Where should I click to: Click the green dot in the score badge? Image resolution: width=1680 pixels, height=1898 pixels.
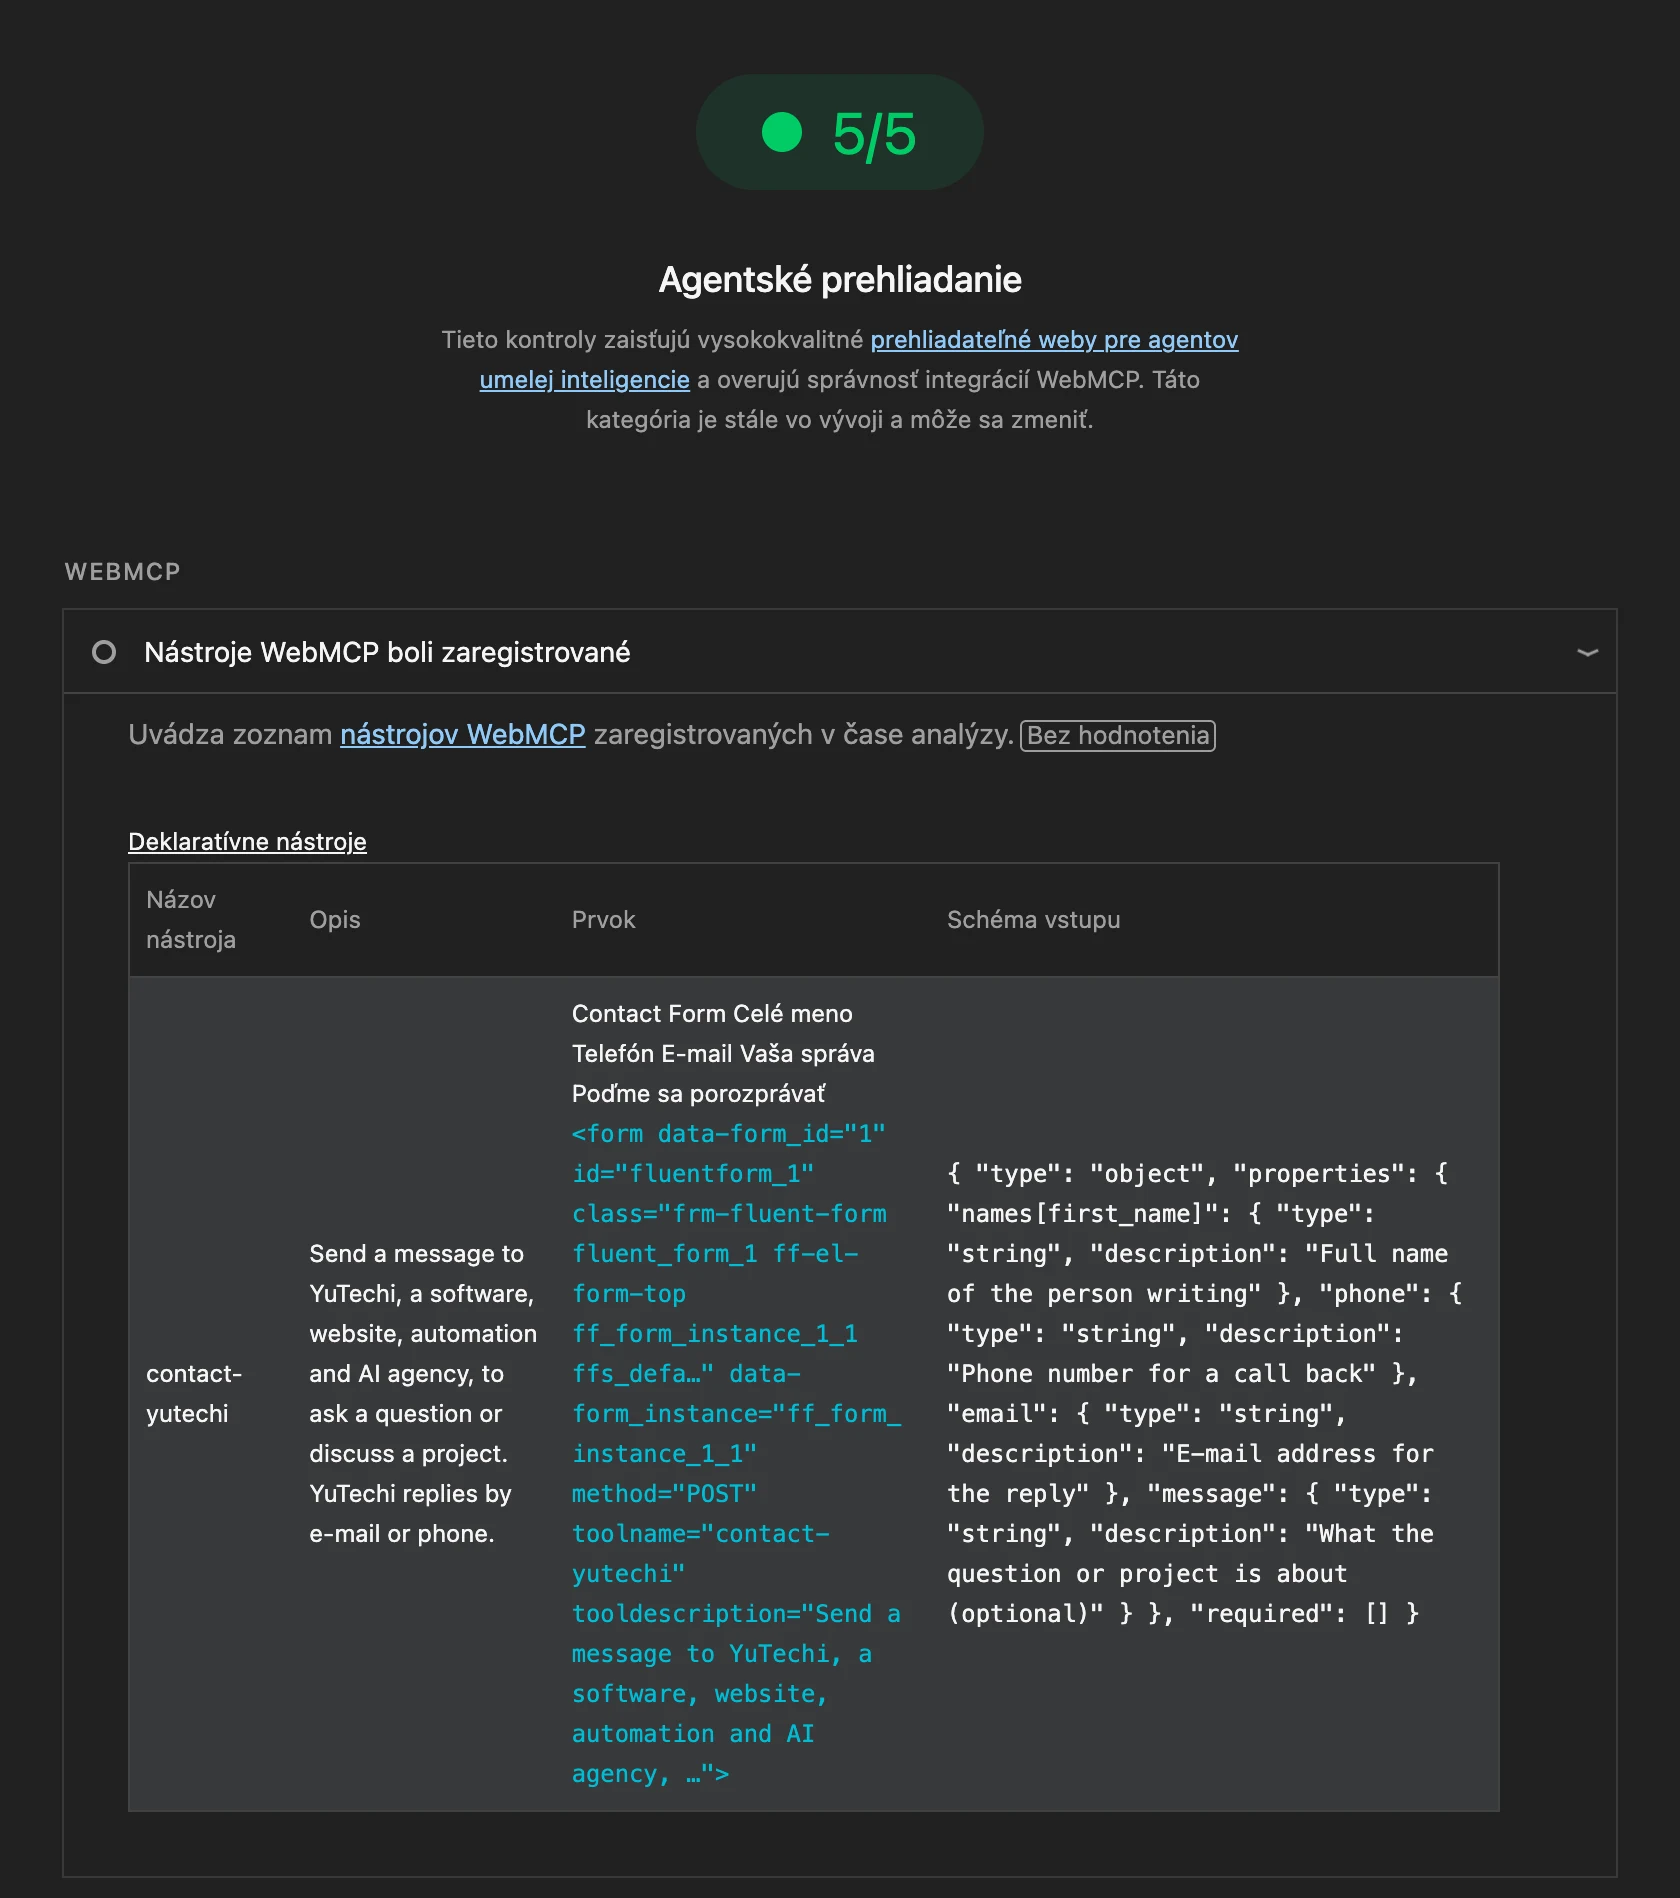pos(782,132)
